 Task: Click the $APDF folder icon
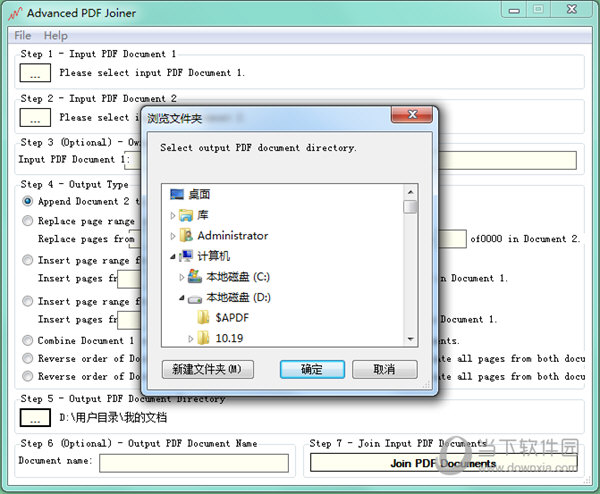203,317
